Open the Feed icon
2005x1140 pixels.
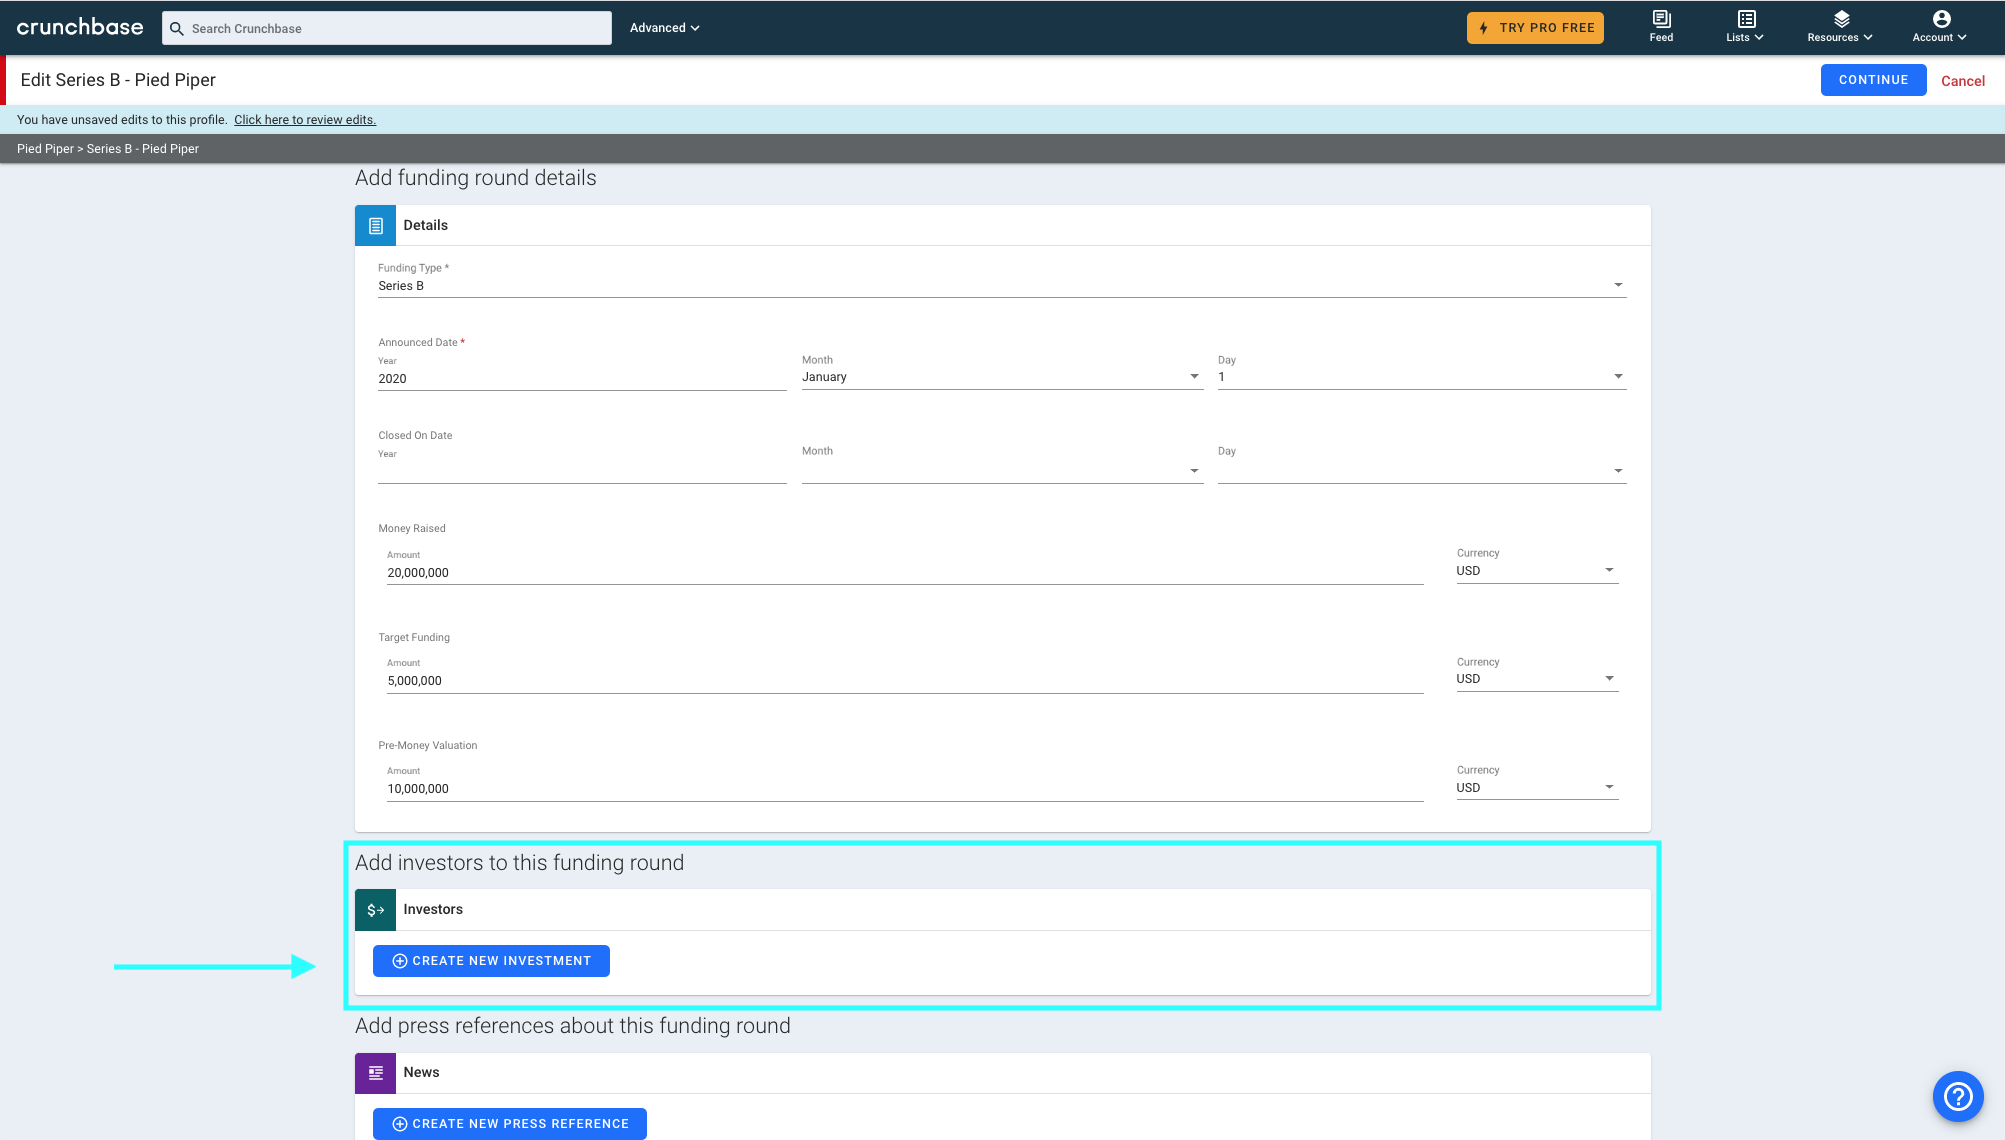[x=1661, y=19]
